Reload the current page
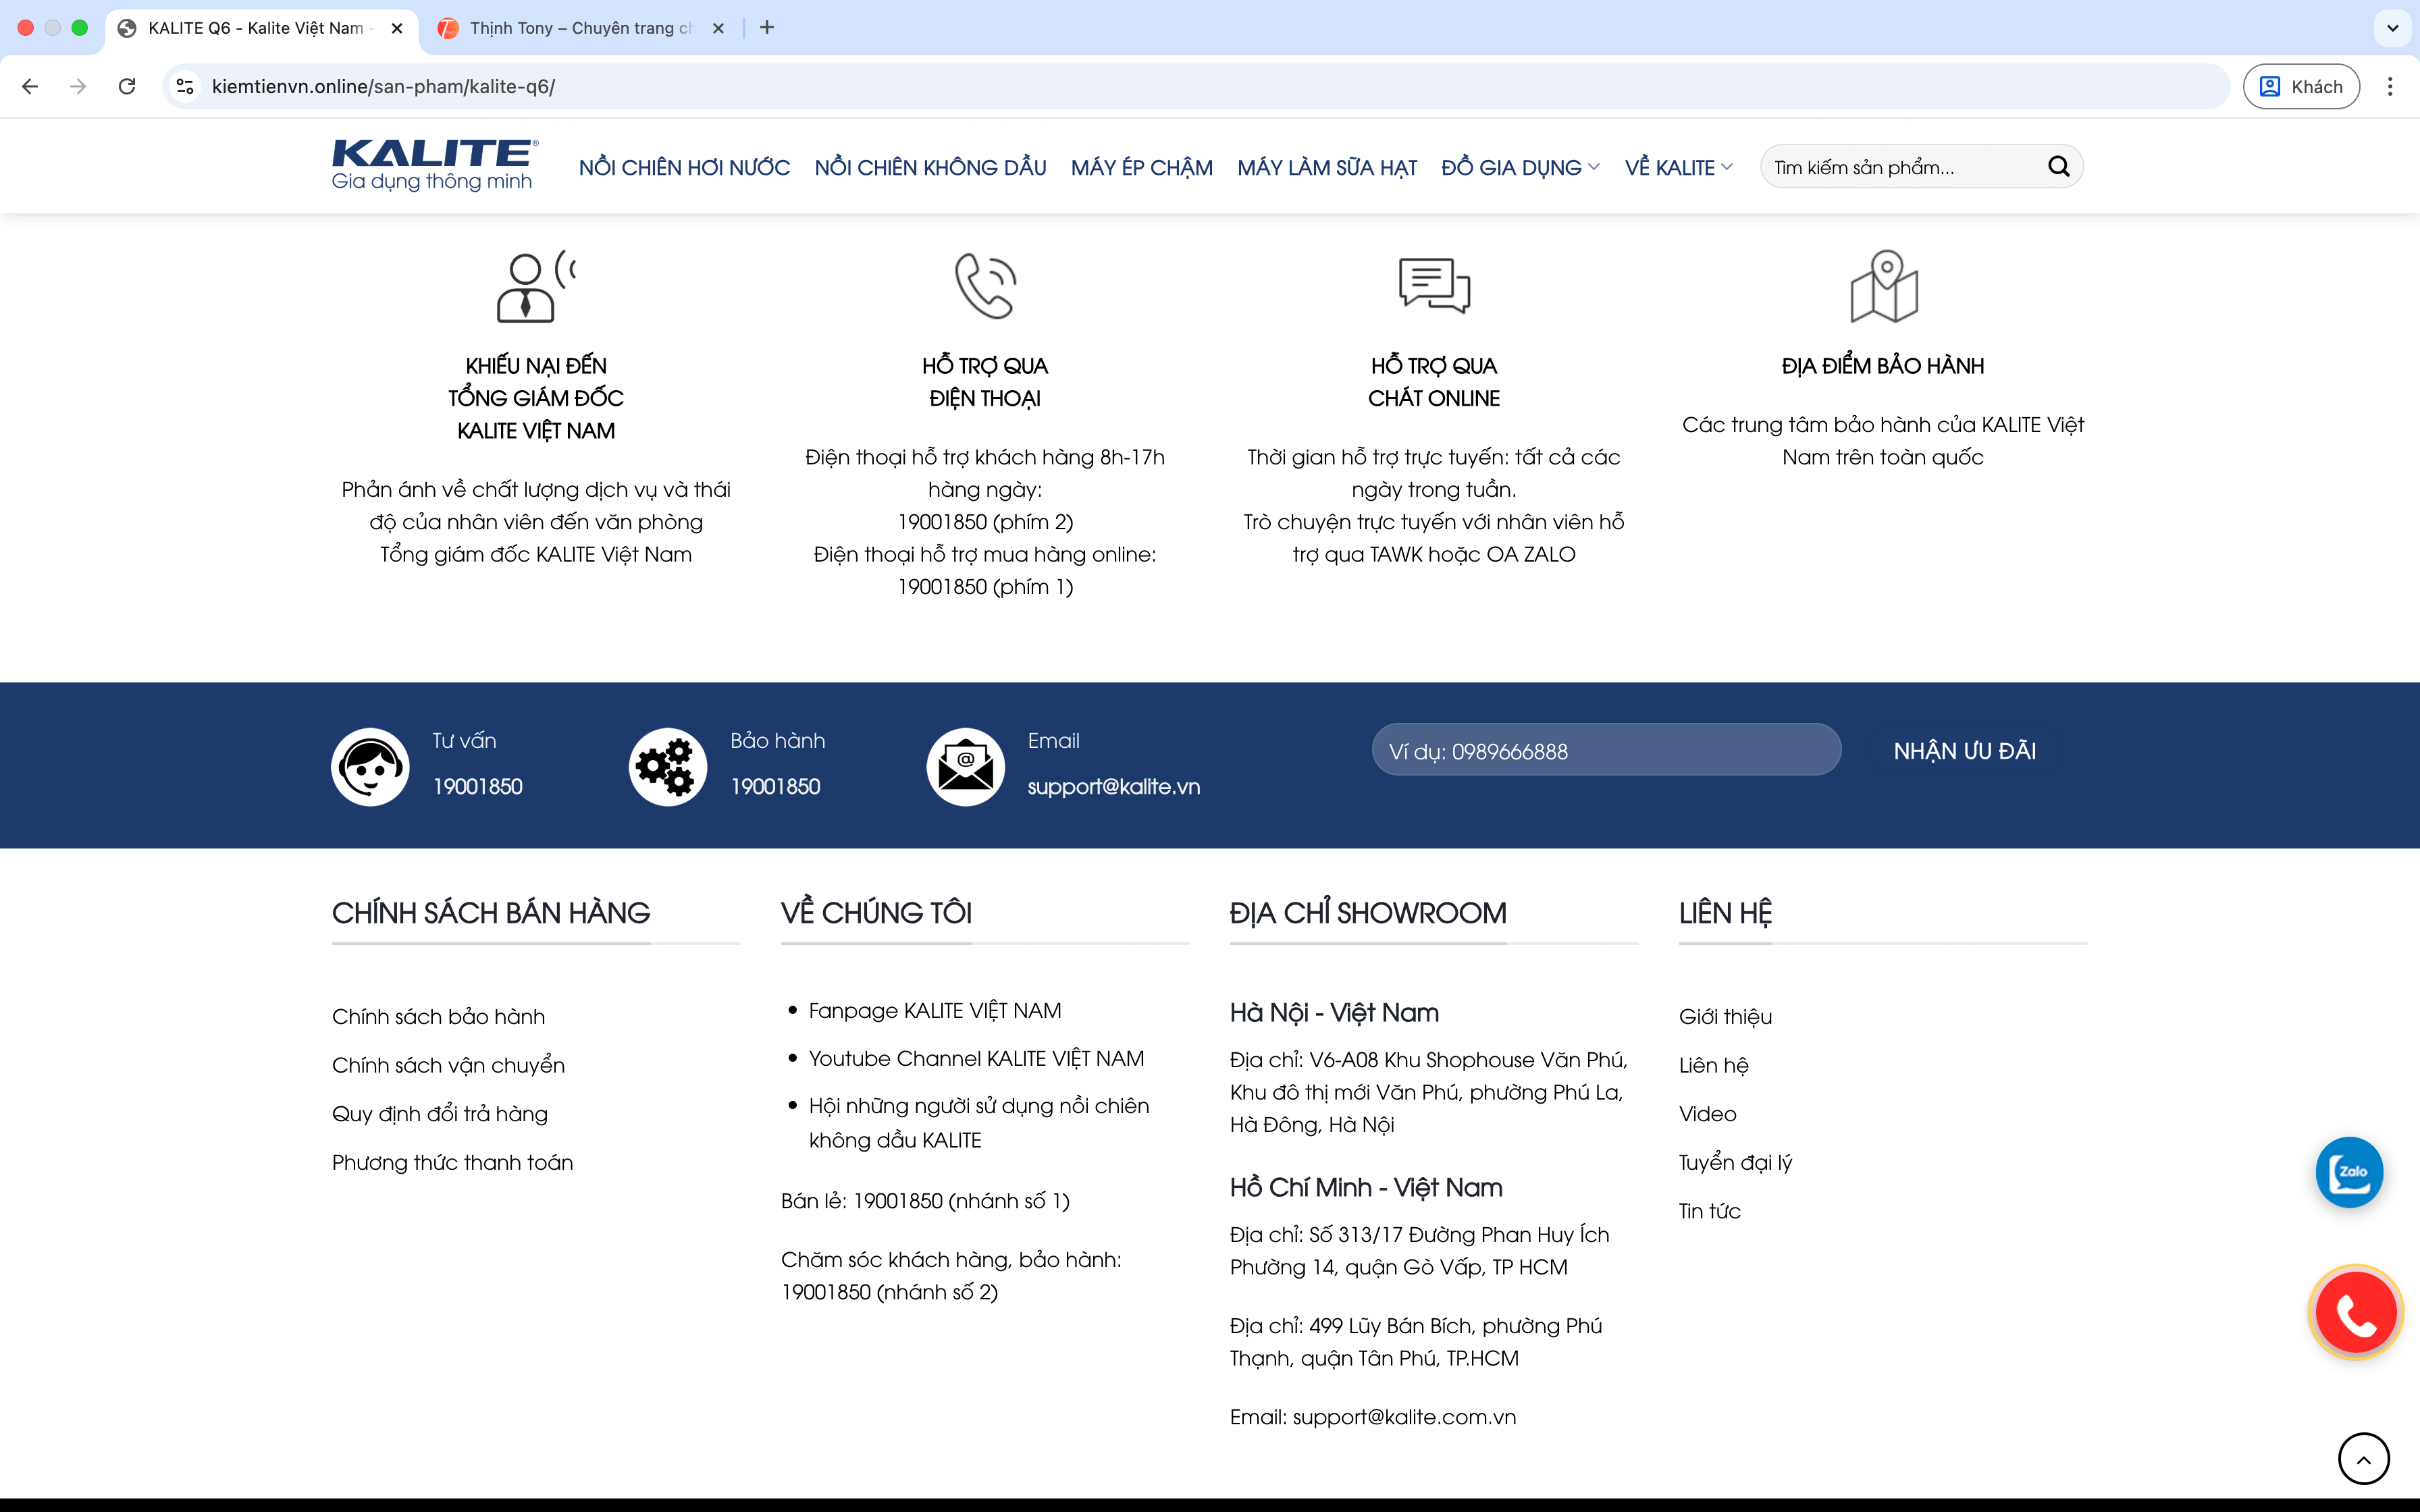 [x=127, y=87]
